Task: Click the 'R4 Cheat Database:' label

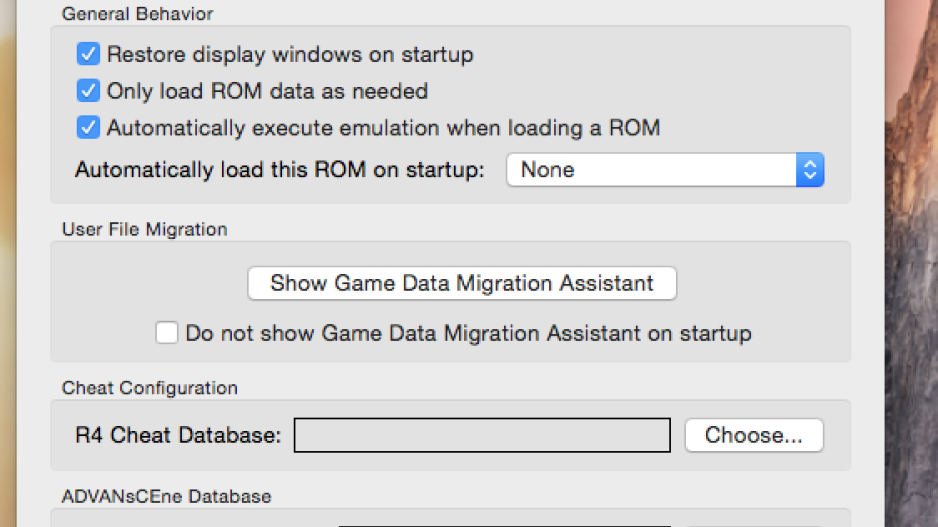Action: [178, 435]
